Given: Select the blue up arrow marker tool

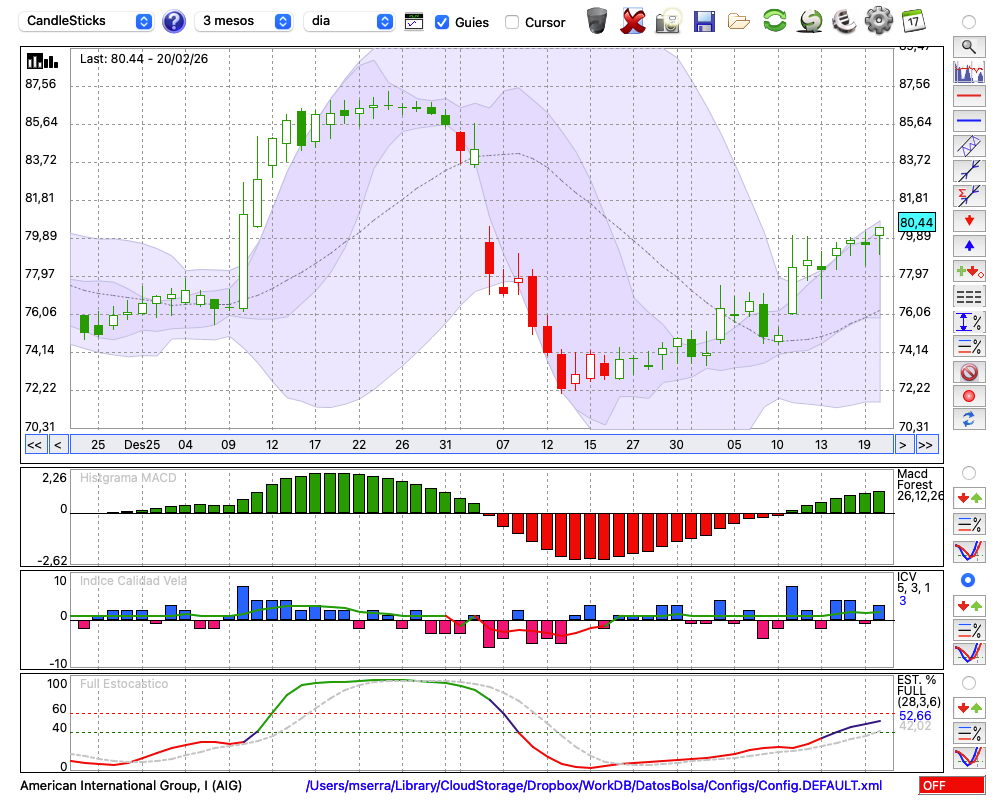Looking at the screenshot, I should pyautogui.click(x=968, y=245).
